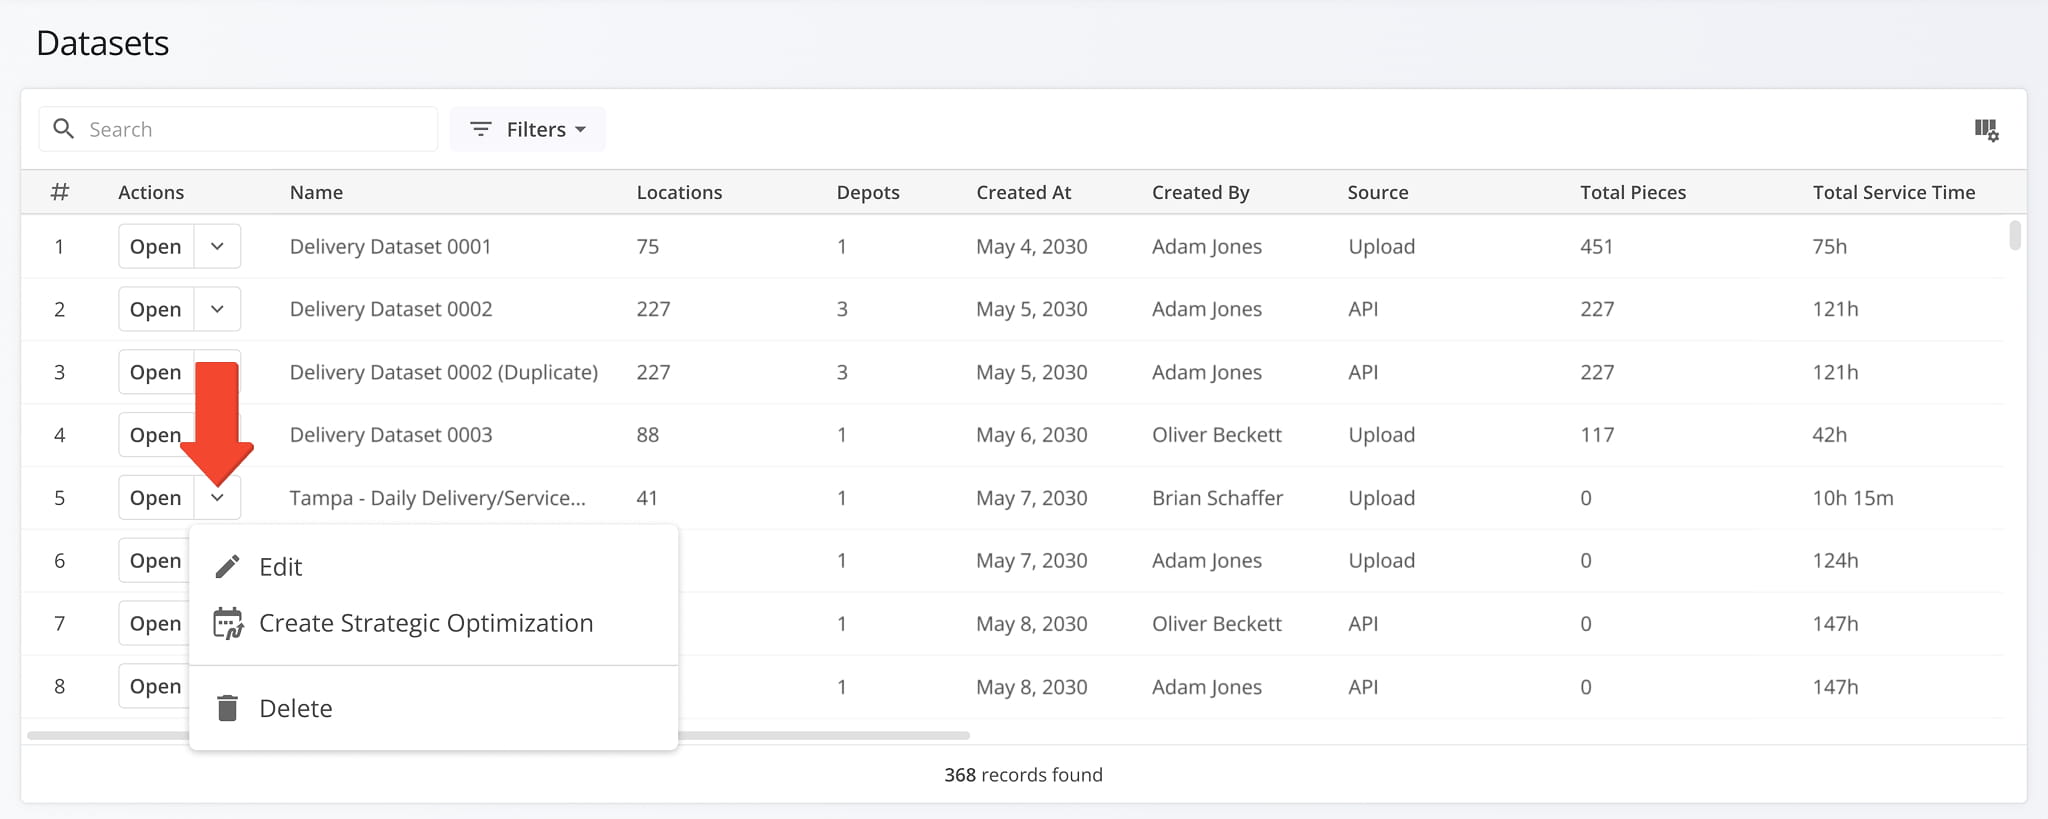
Task: Open the column settings icon
Action: (1986, 130)
